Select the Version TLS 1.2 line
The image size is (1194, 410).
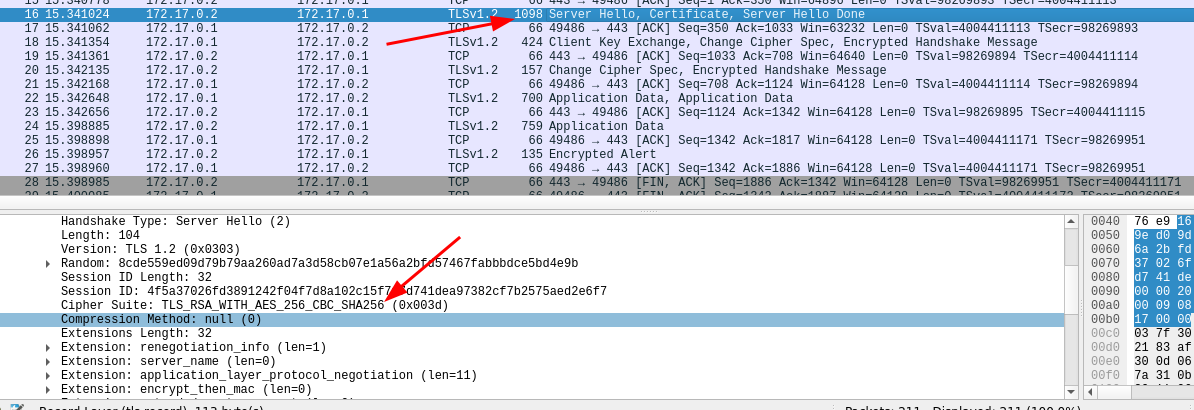click(150, 249)
